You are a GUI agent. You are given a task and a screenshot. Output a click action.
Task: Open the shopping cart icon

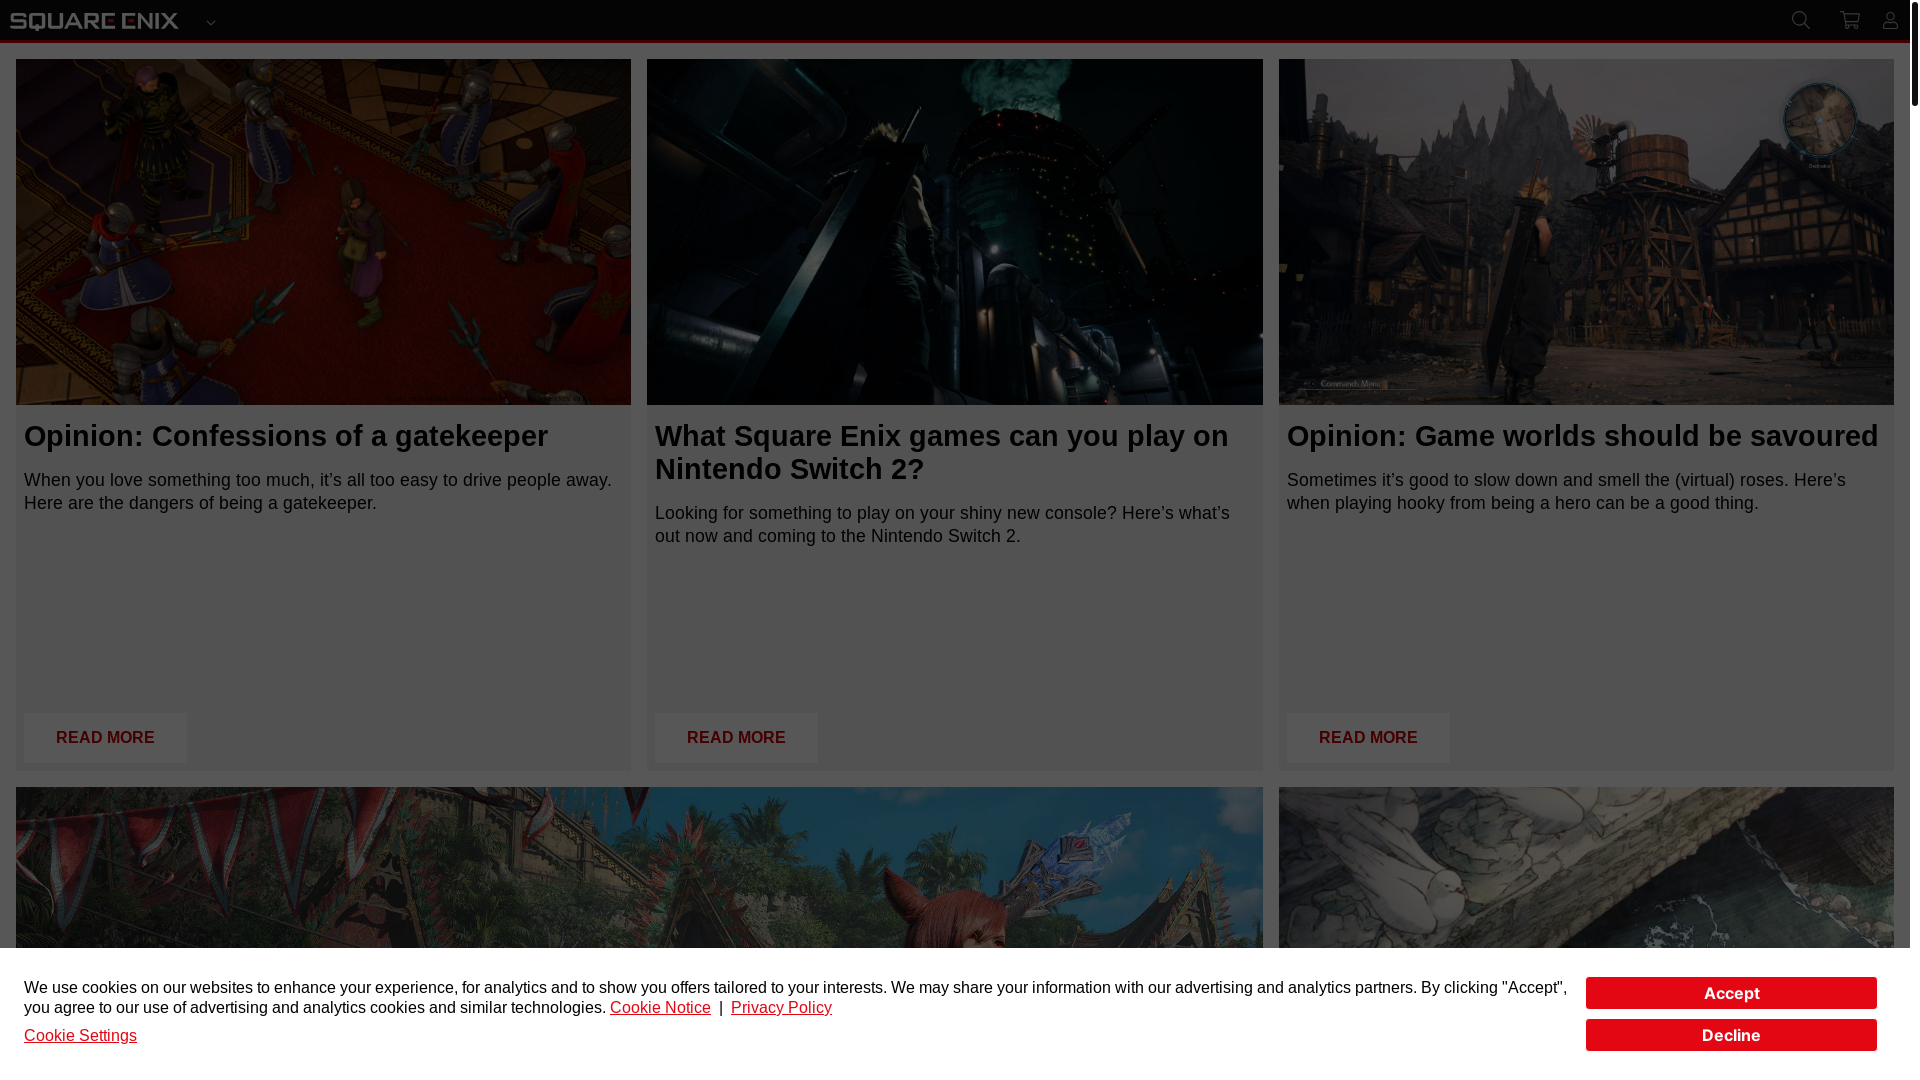1850,20
